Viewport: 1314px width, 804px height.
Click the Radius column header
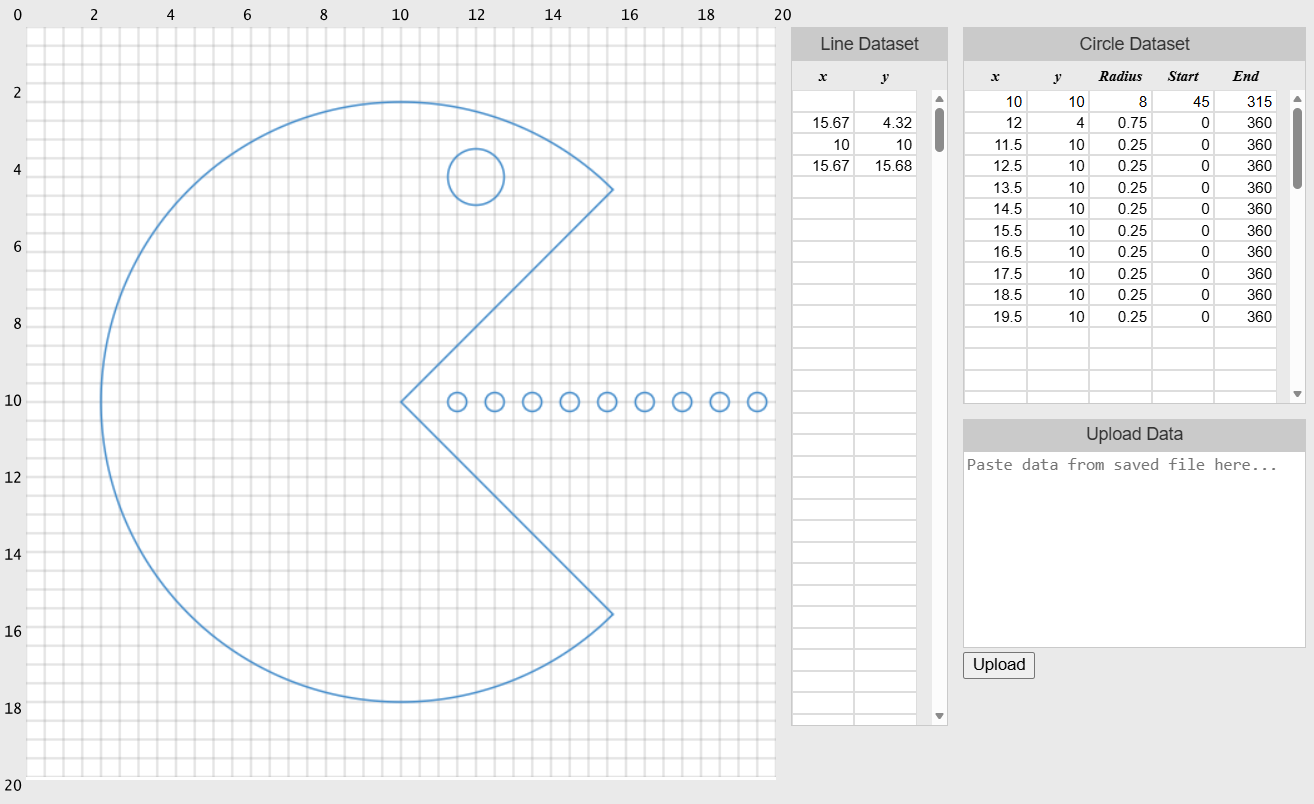1119,76
